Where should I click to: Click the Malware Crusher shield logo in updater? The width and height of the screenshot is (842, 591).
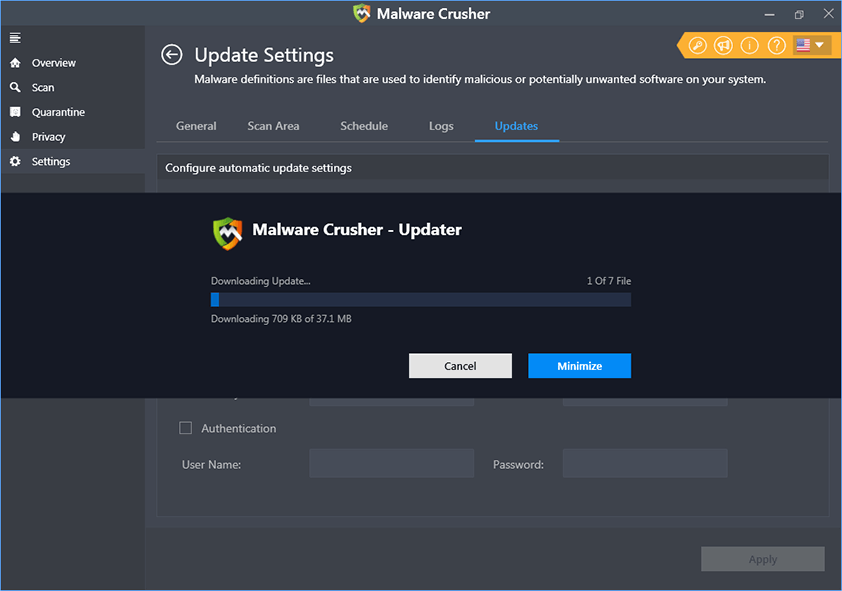pyautogui.click(x=228, y=234)
